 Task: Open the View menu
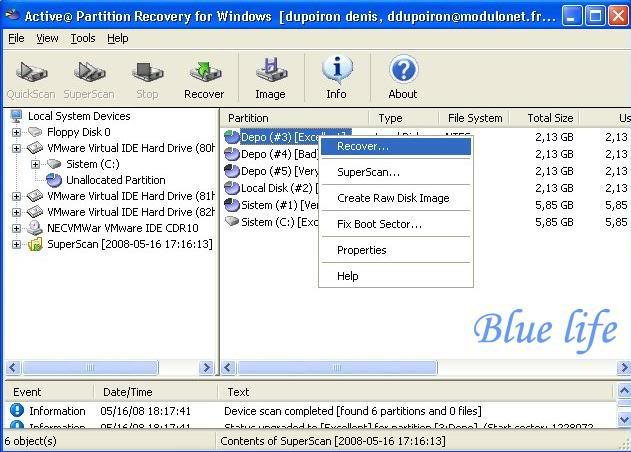pos(47,39)
